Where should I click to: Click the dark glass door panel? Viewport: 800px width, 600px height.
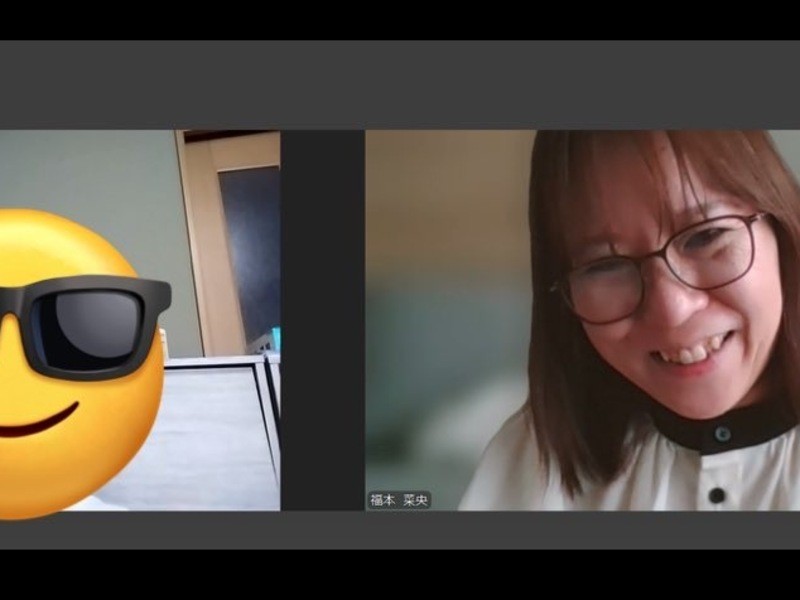(250, 250)
